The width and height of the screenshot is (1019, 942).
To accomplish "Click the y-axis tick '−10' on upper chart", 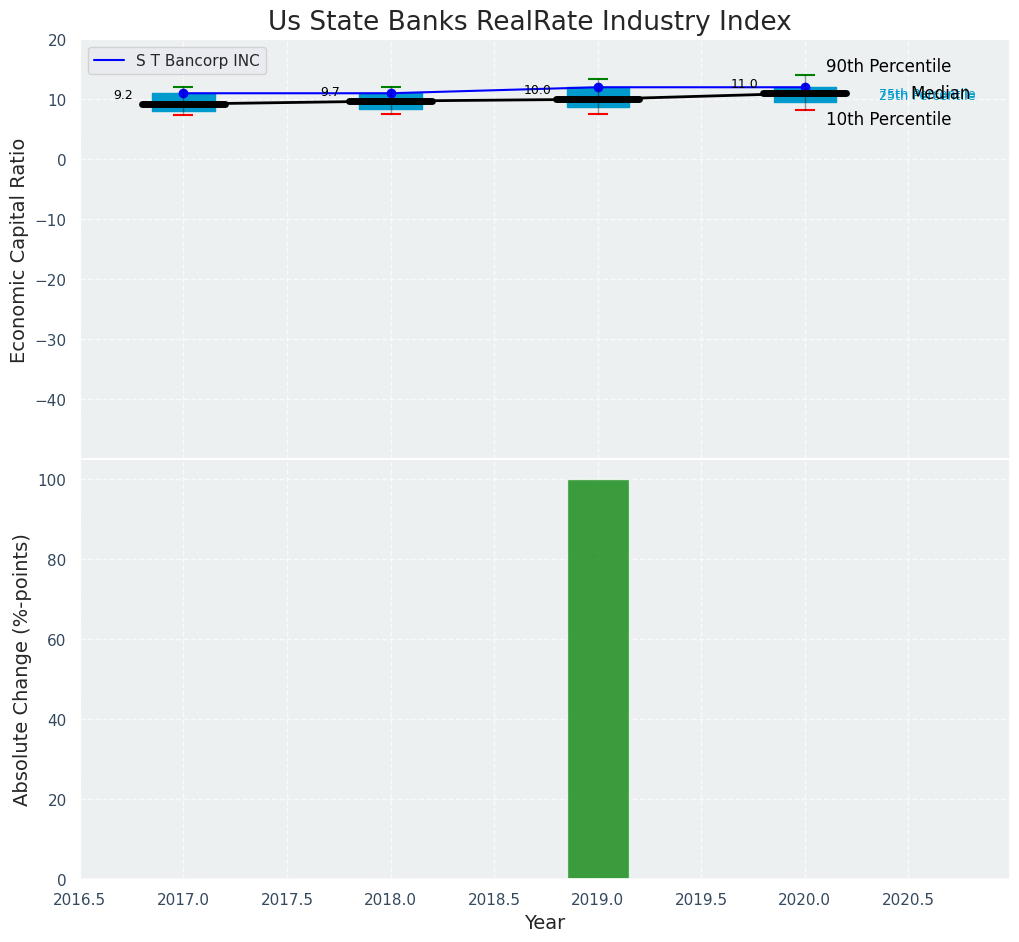I will [x=51, y=220].
